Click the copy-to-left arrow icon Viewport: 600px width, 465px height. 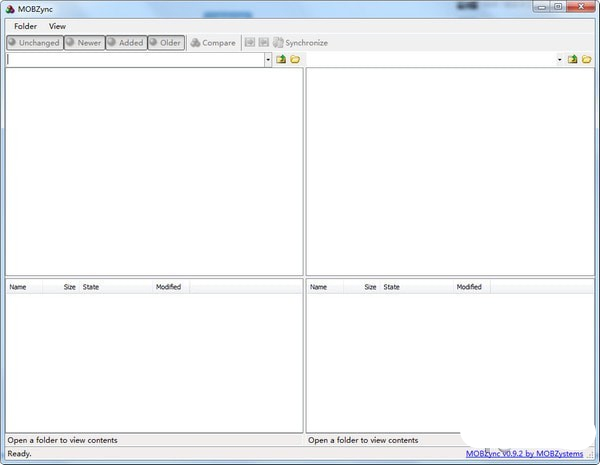coord(264,42)
